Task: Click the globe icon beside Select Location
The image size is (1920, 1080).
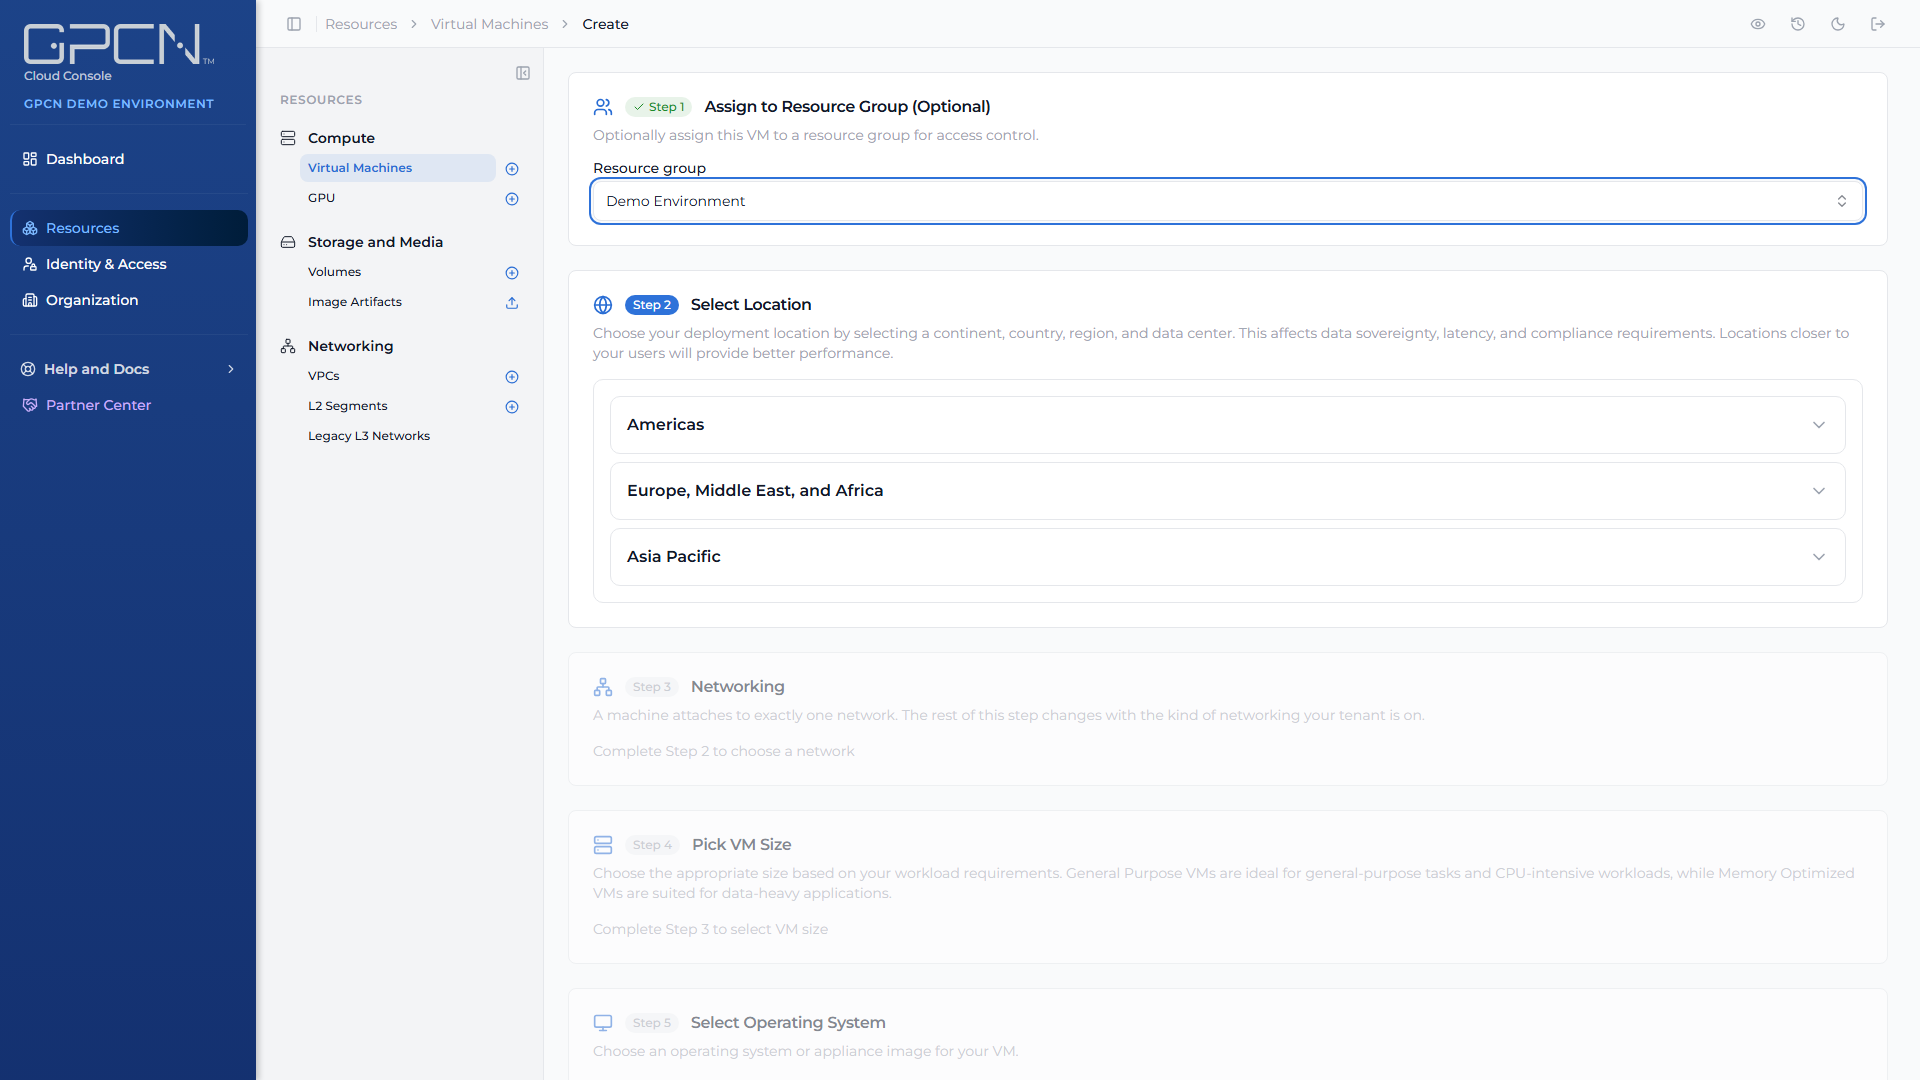Action: (x=603, y=305)
